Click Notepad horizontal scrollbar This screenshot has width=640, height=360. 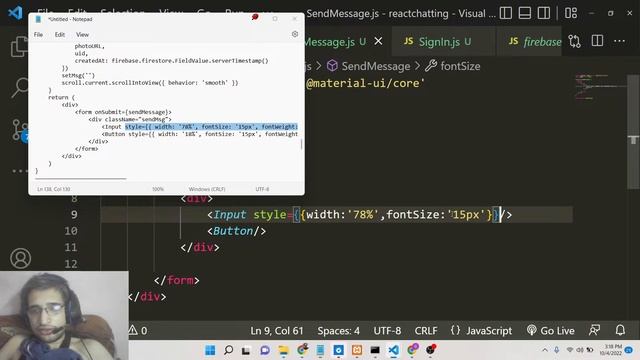[x=80, y=178]
